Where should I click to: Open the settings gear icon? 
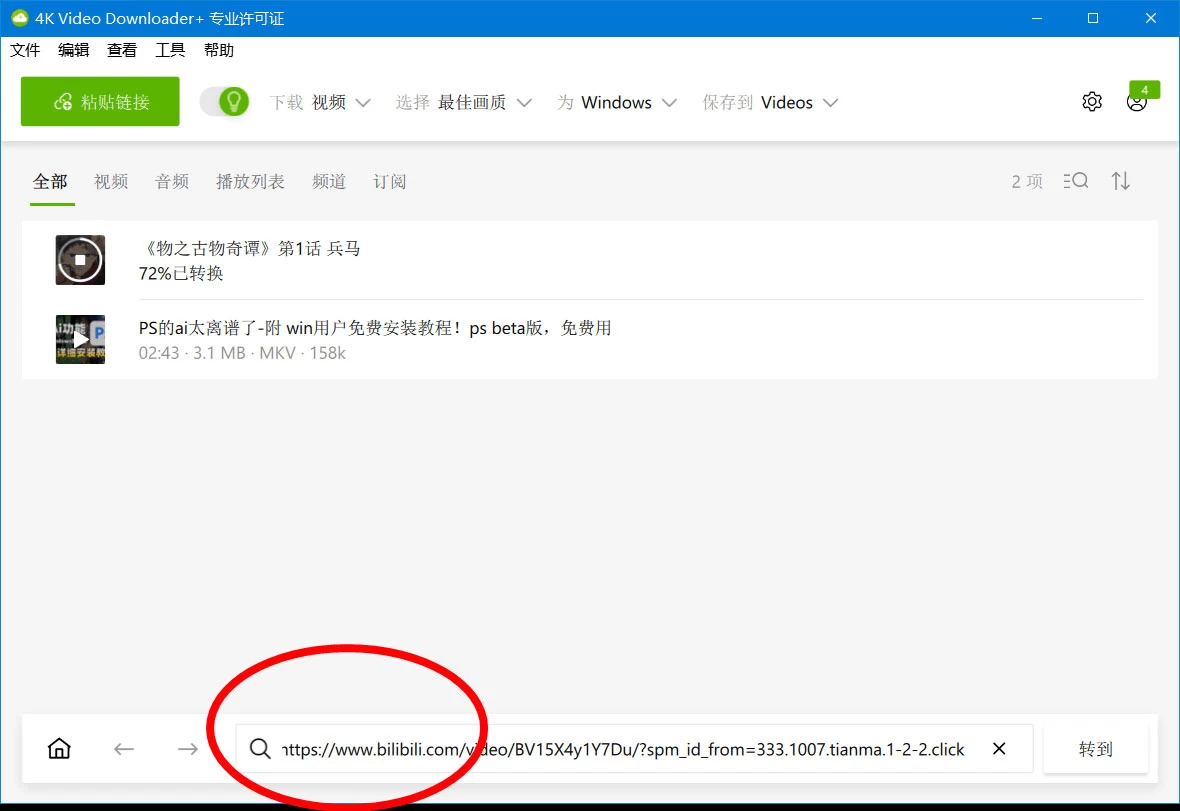[x=1092, y=101]
